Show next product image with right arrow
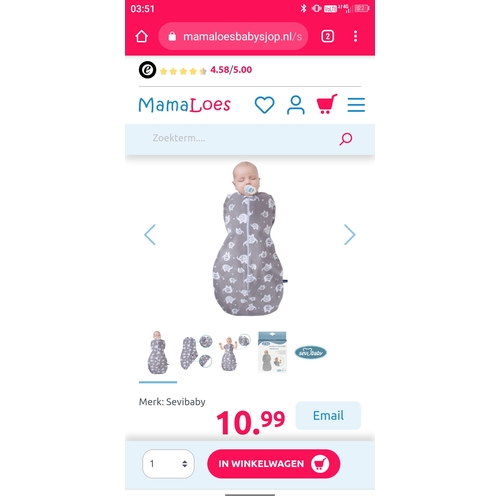Viewport: 500px width, 500px height. [x=350, y=235]
